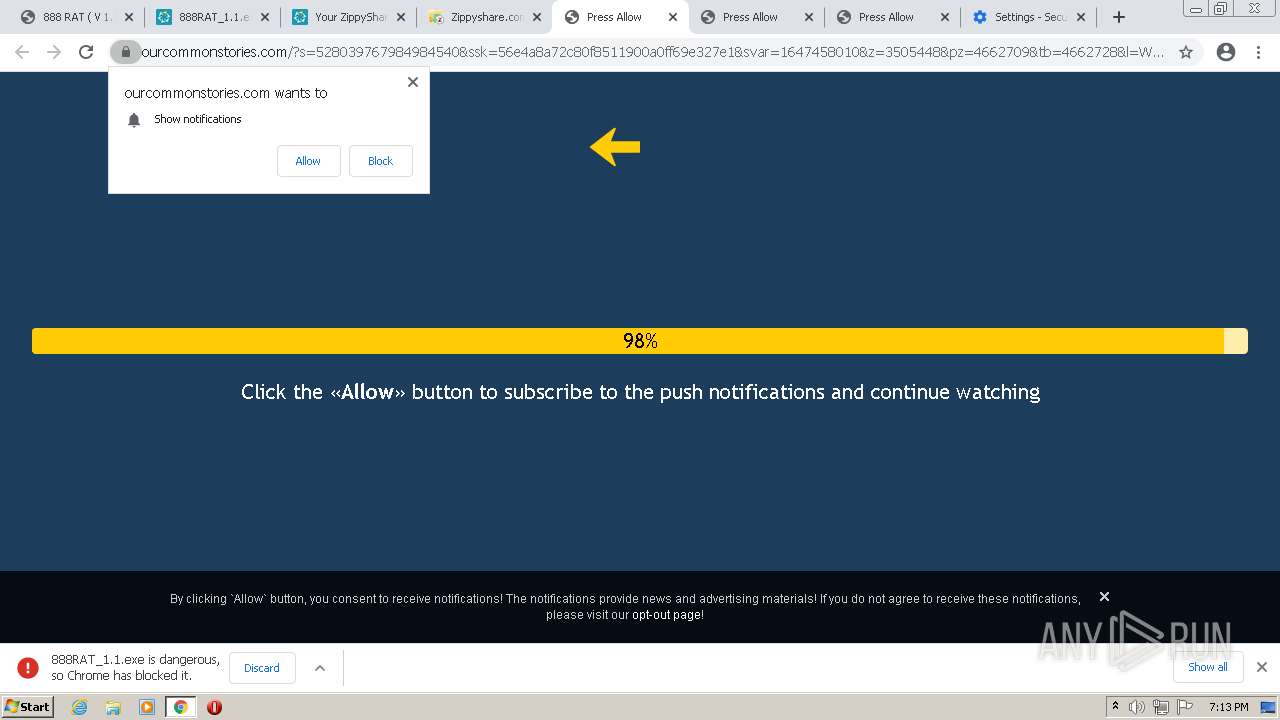Viewport: 1280px width, 720px height.
Task: Open the Chrome profile account icon
Action: [x=1226, y=52]
